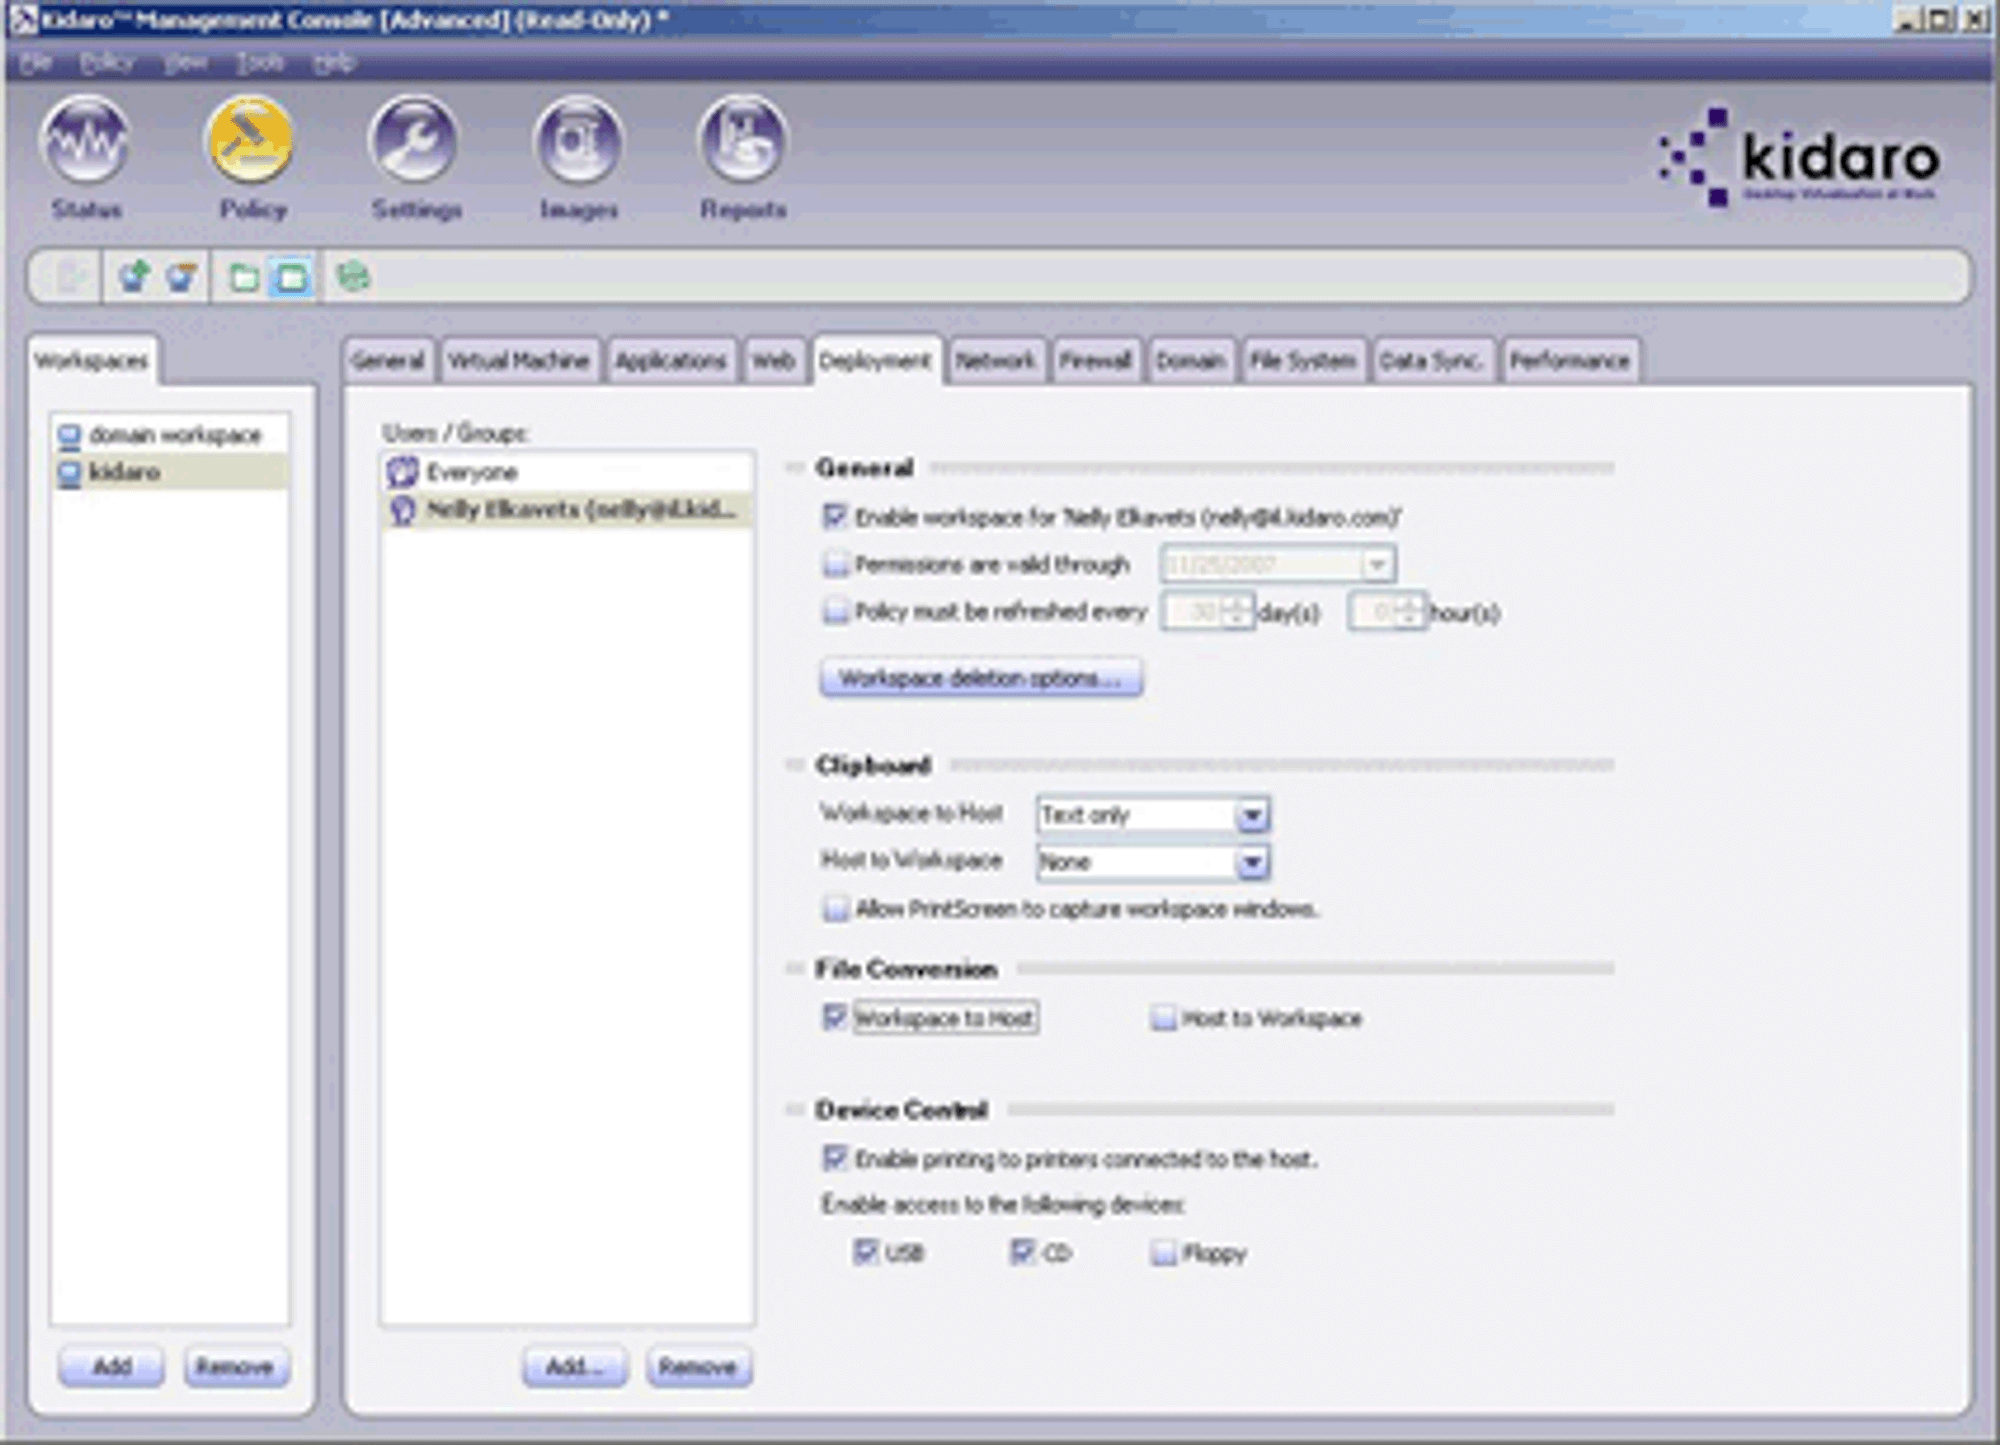Click the green globe refresh toolbar icon
Image resolution: width=2000 pixels, height=1445 pixels.
pyautogui.click(x=353, y=276)
